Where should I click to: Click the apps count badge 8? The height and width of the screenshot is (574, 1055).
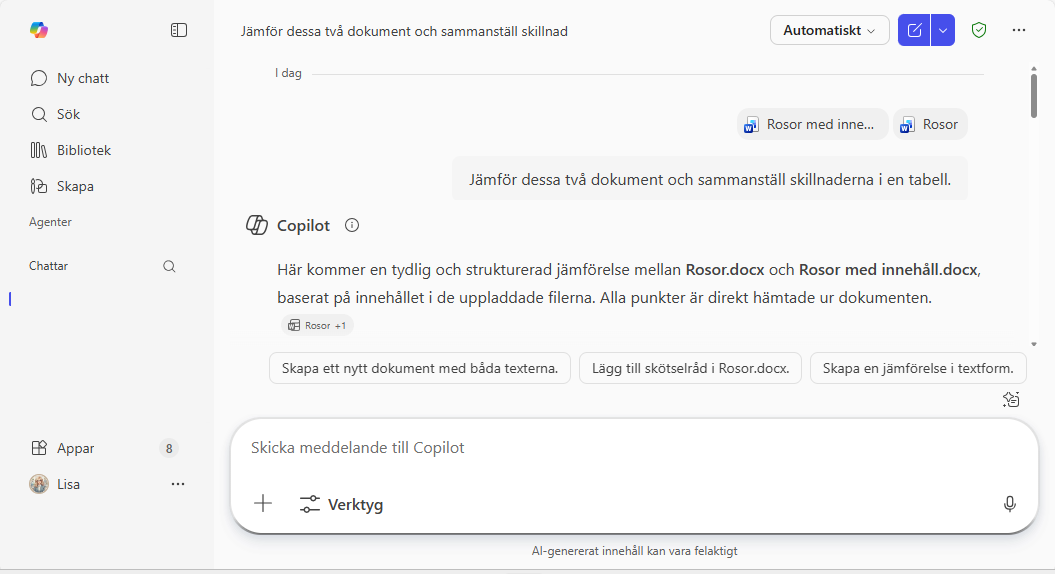[x=169, y=448]
